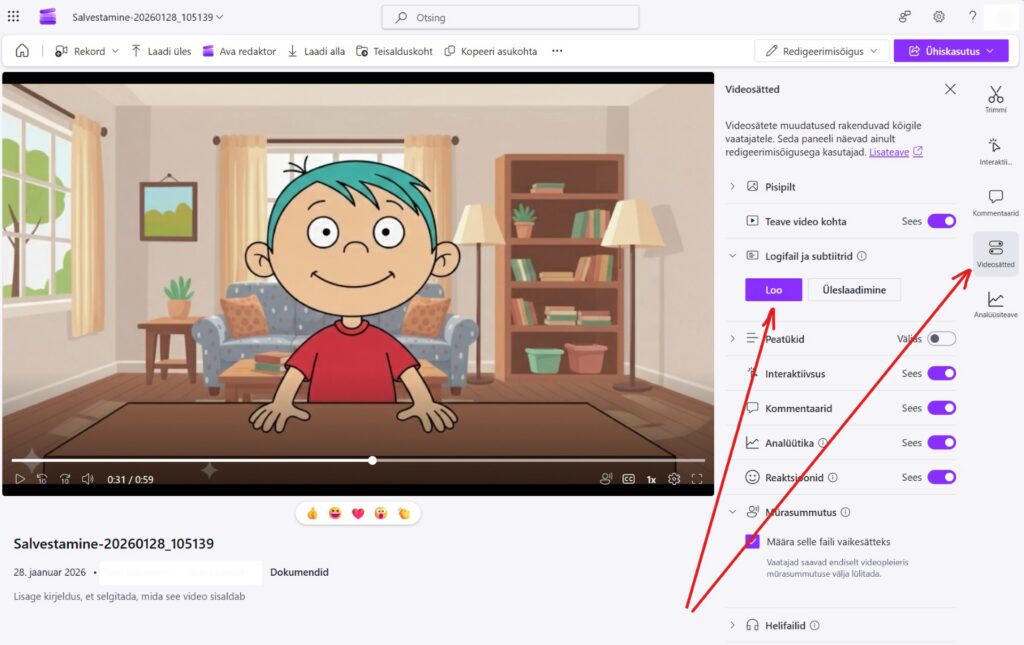The height and width of the screenshot is (645, 1024).
Task: Enable the Peatükid toggle
Action: 941,339
